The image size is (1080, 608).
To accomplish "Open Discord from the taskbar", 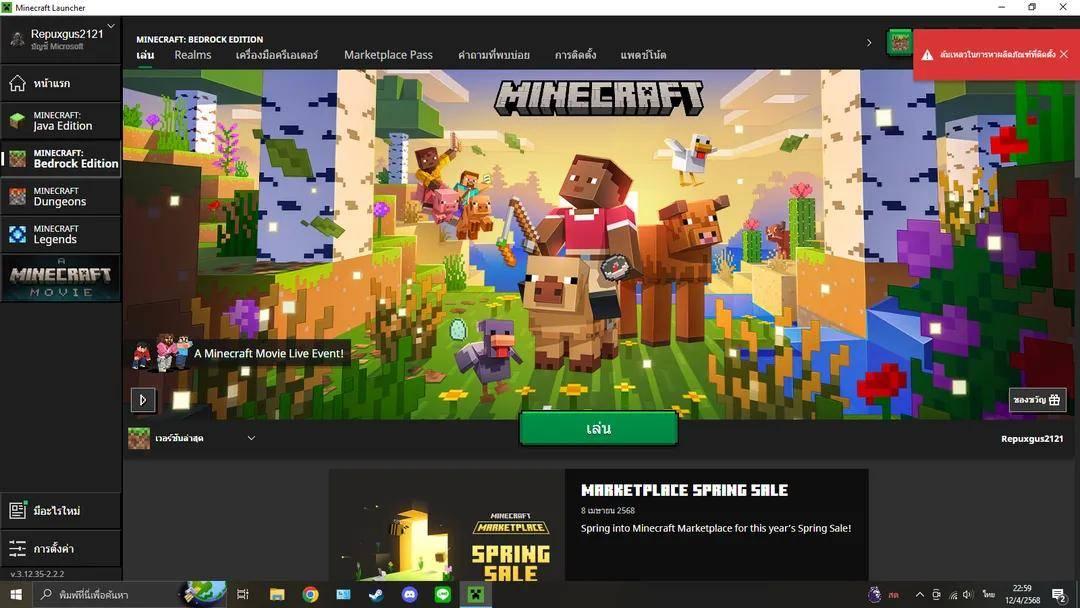I will [x=409, y=594].
